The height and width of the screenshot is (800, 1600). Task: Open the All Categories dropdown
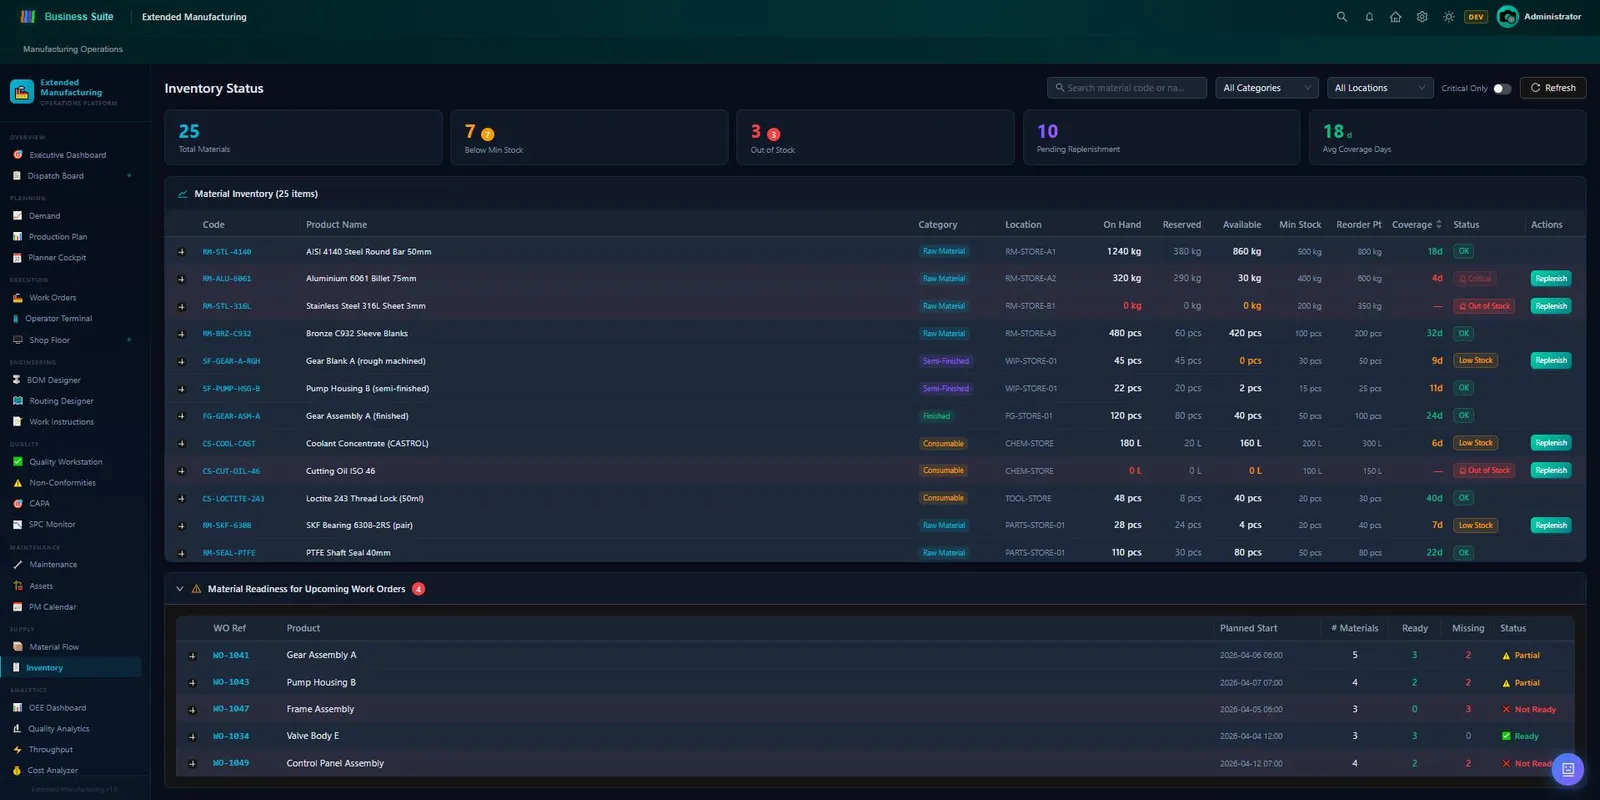click(x=1267, y=88)
